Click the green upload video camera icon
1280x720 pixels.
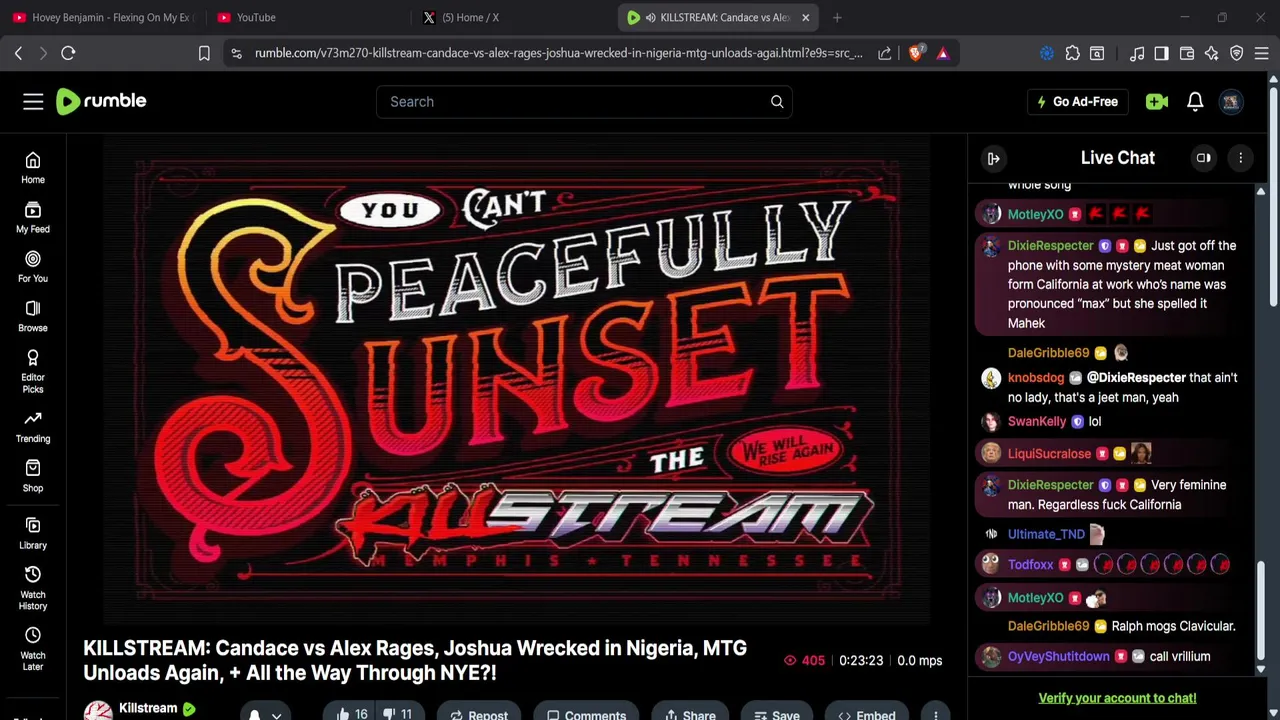coord(1157,101)
